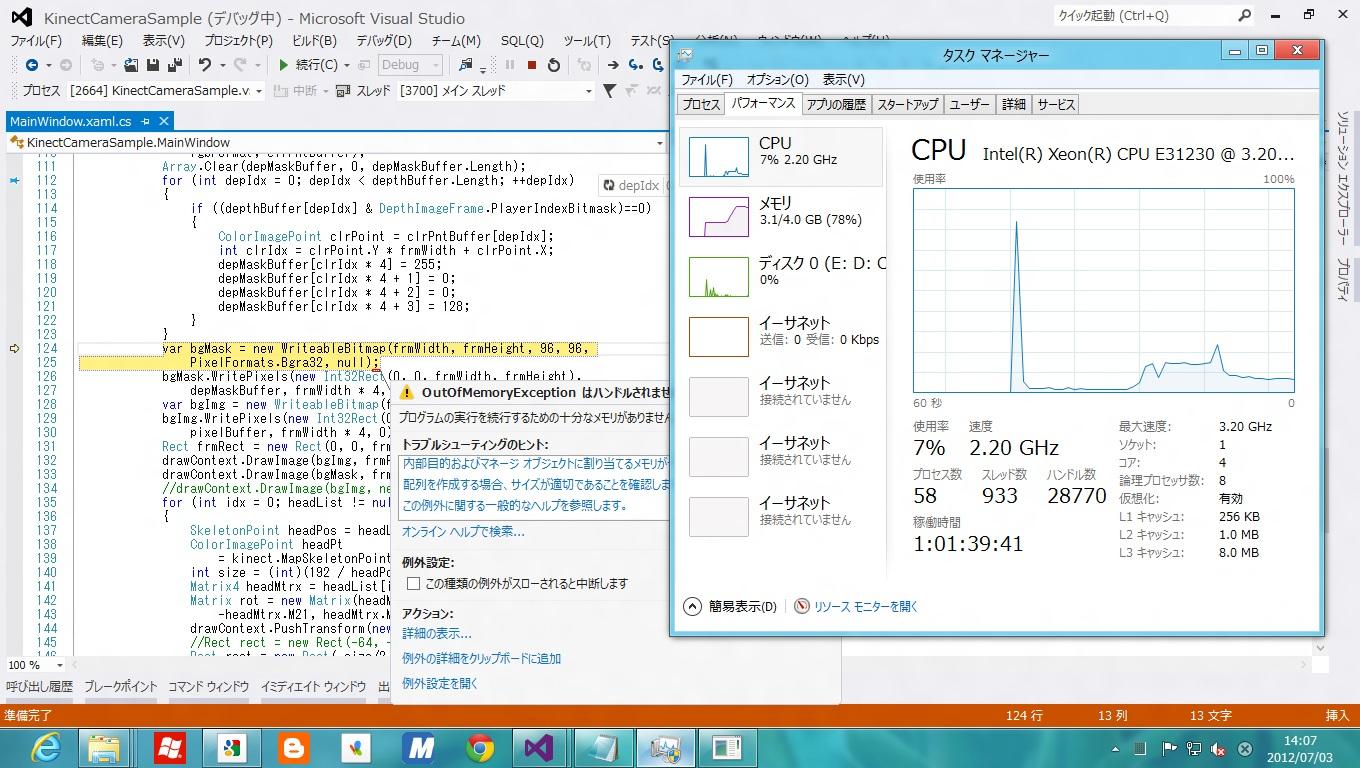Toggle pin on MainWindow.xaml.cs tab
Viewport: 1360px width, 768px height.
pyautogui.click(x=145, y=121)
